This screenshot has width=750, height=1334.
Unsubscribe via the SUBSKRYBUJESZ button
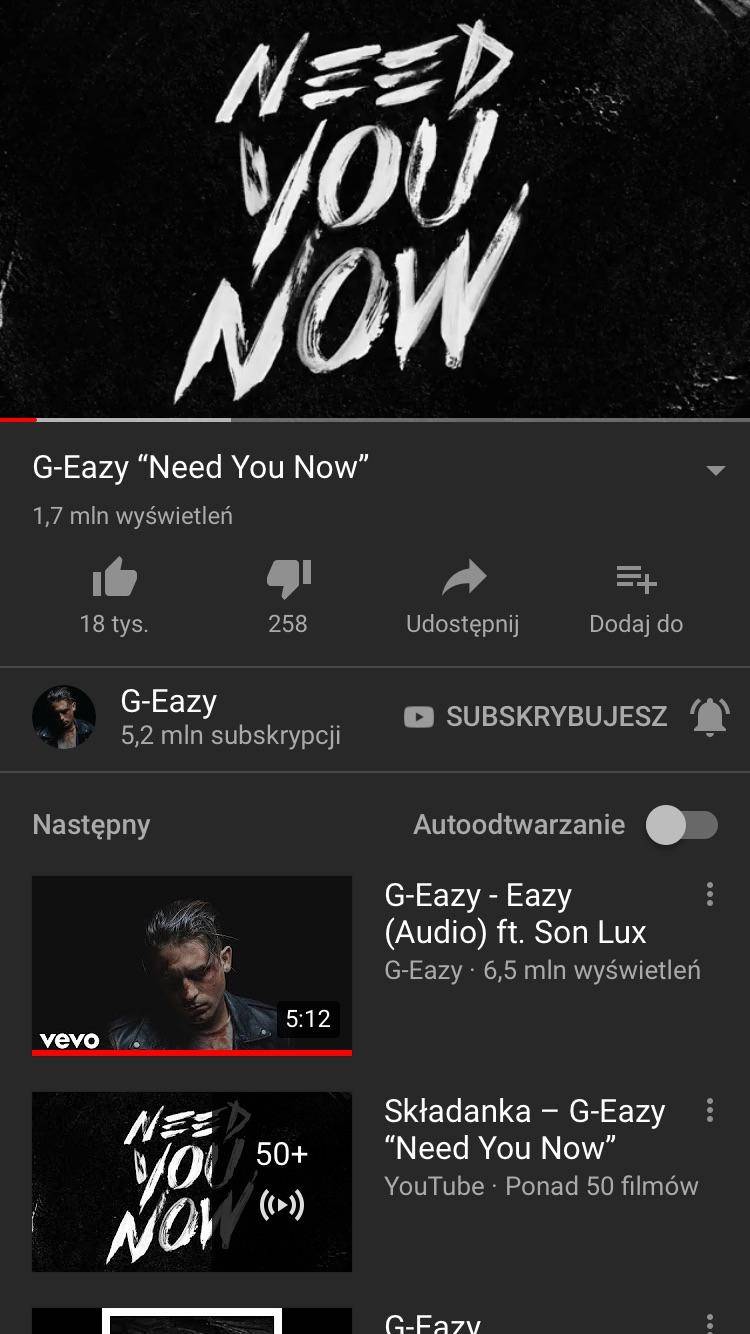[x=535, y=717]
